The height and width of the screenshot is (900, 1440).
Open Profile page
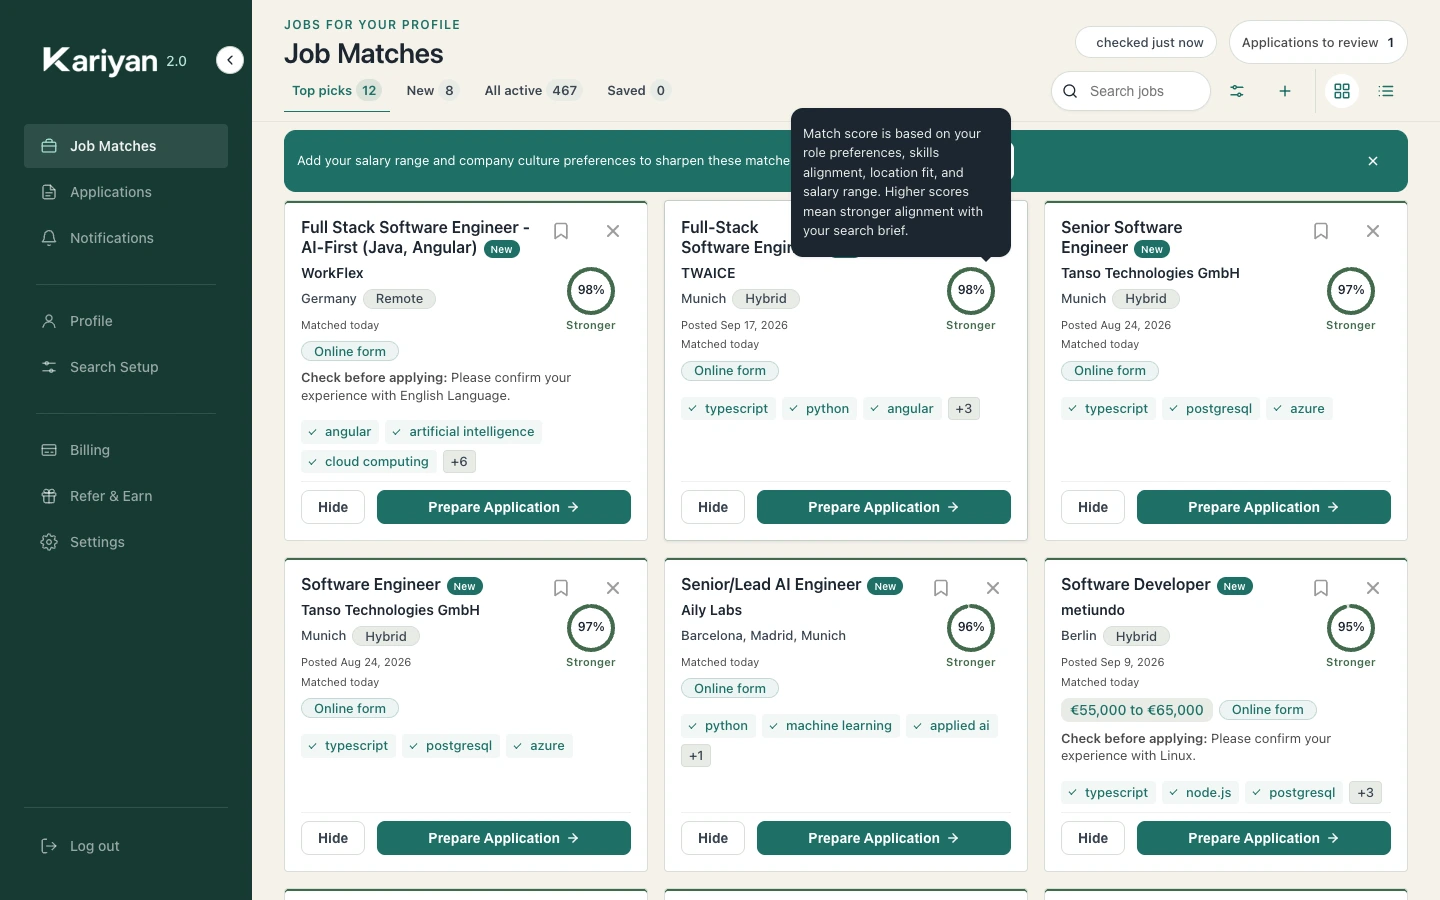click(126, 321)
